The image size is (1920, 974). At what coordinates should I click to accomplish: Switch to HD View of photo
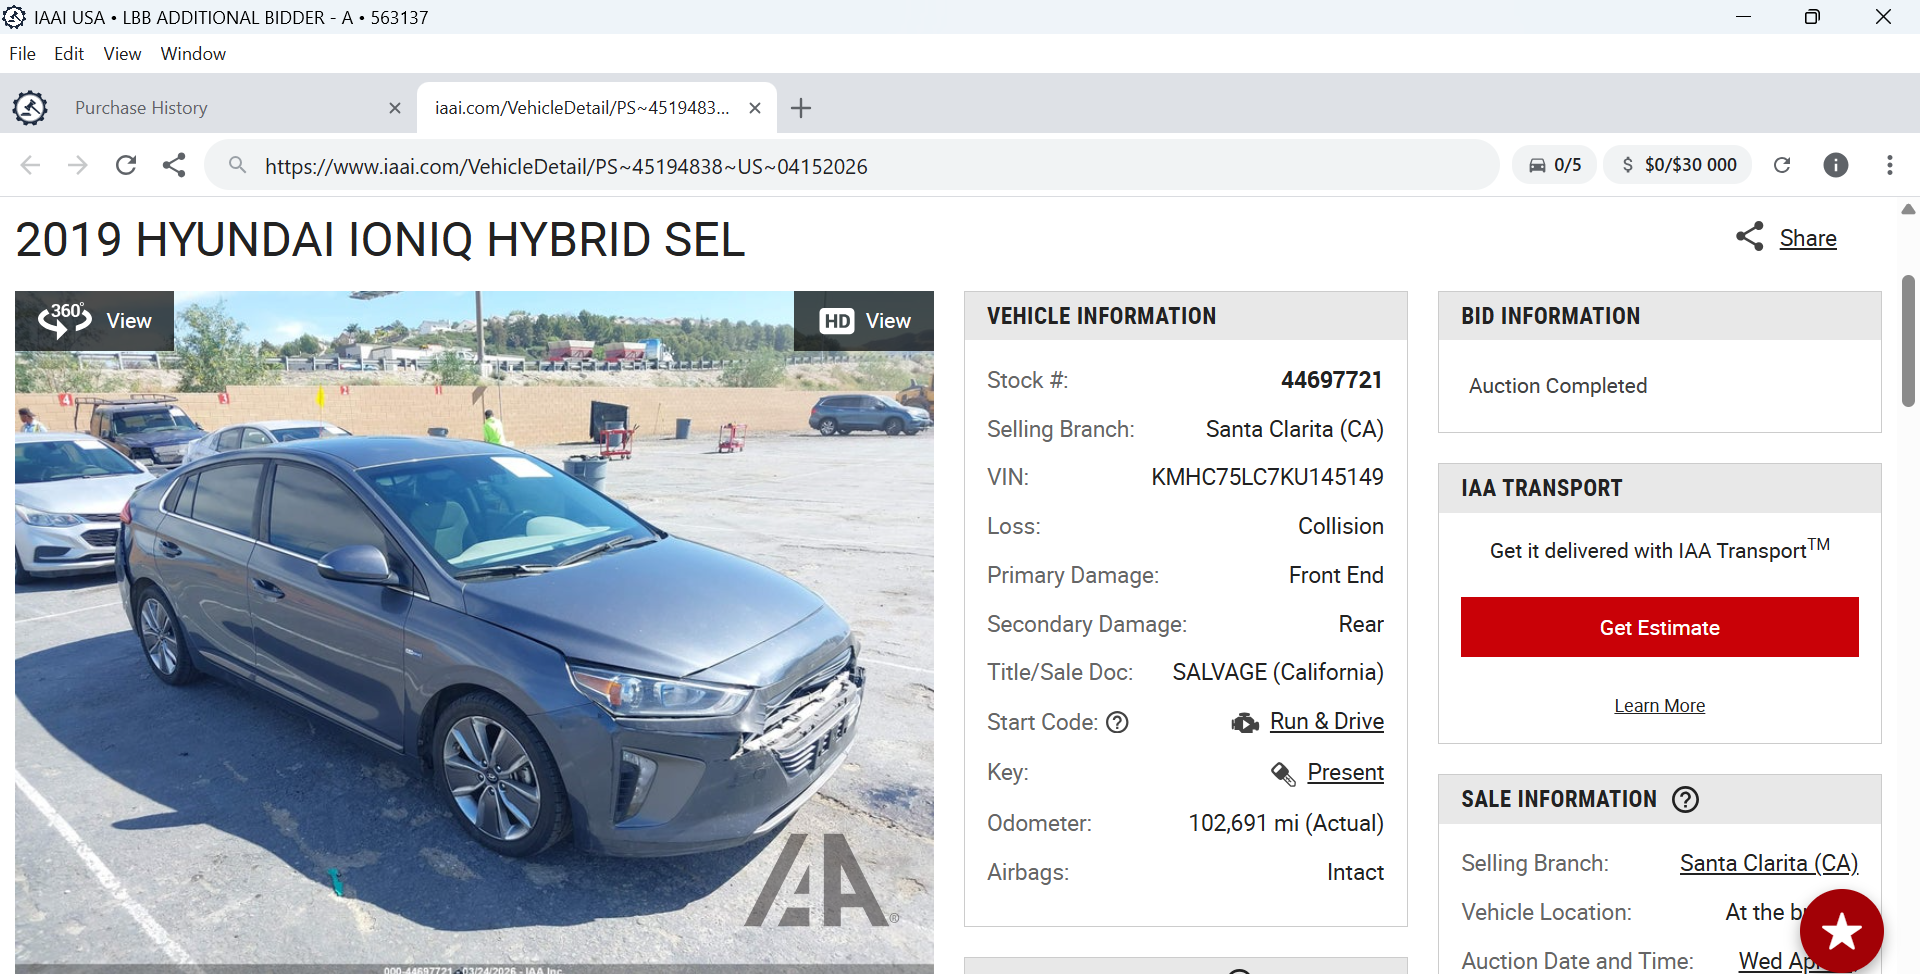[x=864, y=321]
